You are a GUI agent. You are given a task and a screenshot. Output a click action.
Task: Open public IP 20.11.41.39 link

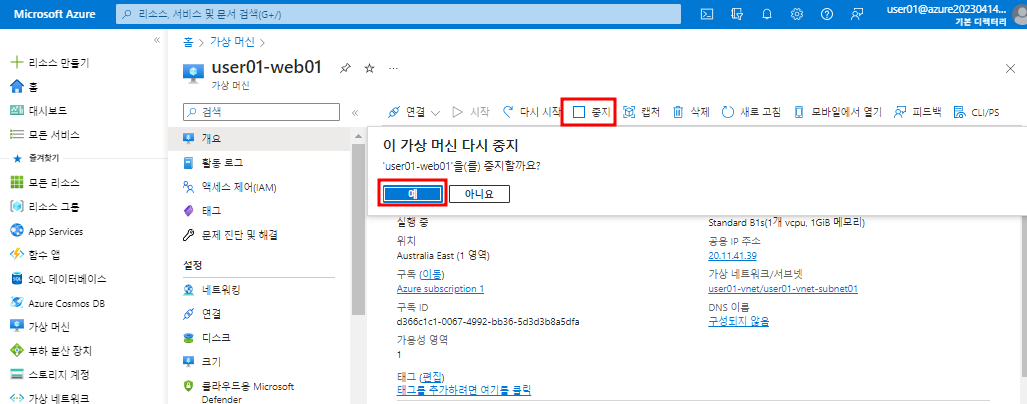(732, 255)
